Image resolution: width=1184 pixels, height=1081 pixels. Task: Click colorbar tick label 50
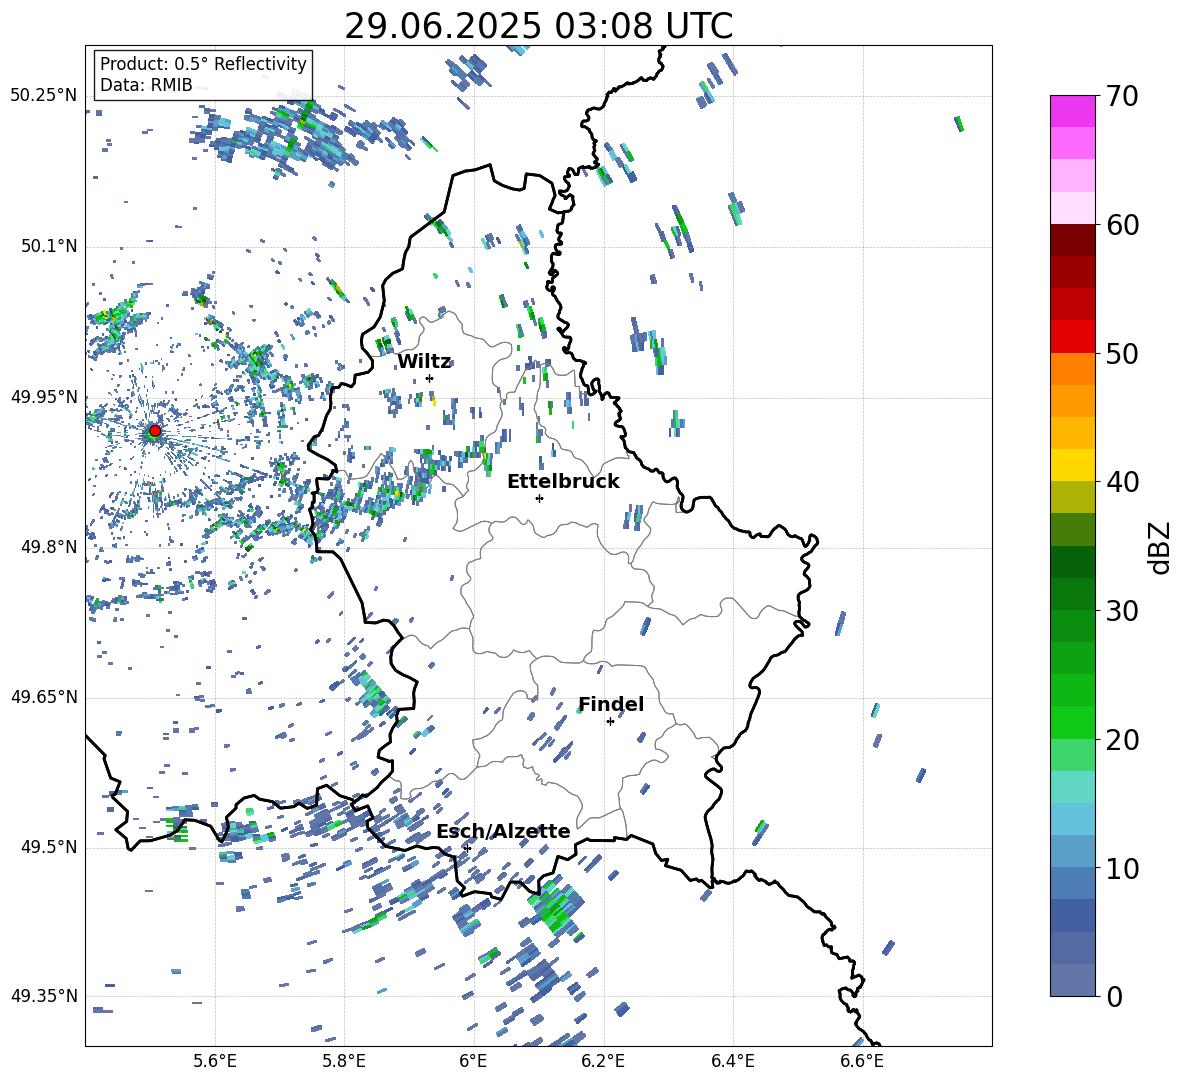pyautogui.click(x=1122, y=353)
